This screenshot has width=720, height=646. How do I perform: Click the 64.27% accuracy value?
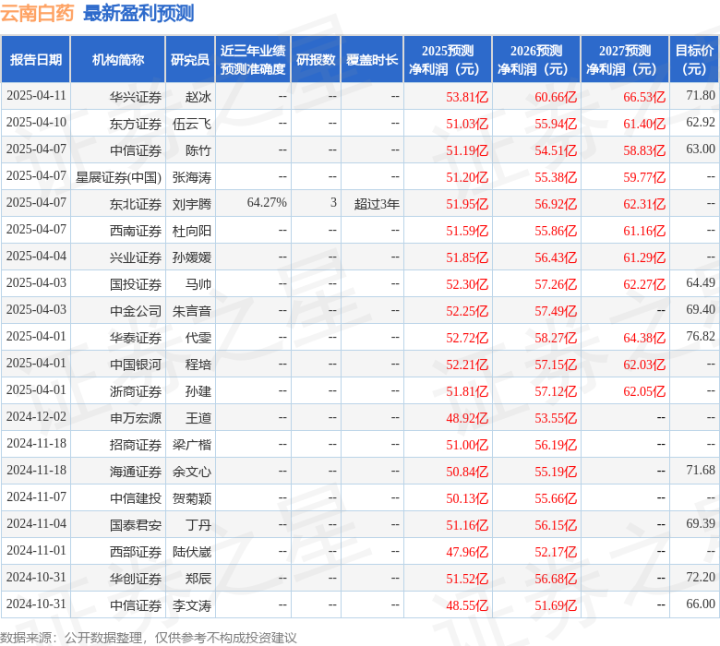pos(266,203)
